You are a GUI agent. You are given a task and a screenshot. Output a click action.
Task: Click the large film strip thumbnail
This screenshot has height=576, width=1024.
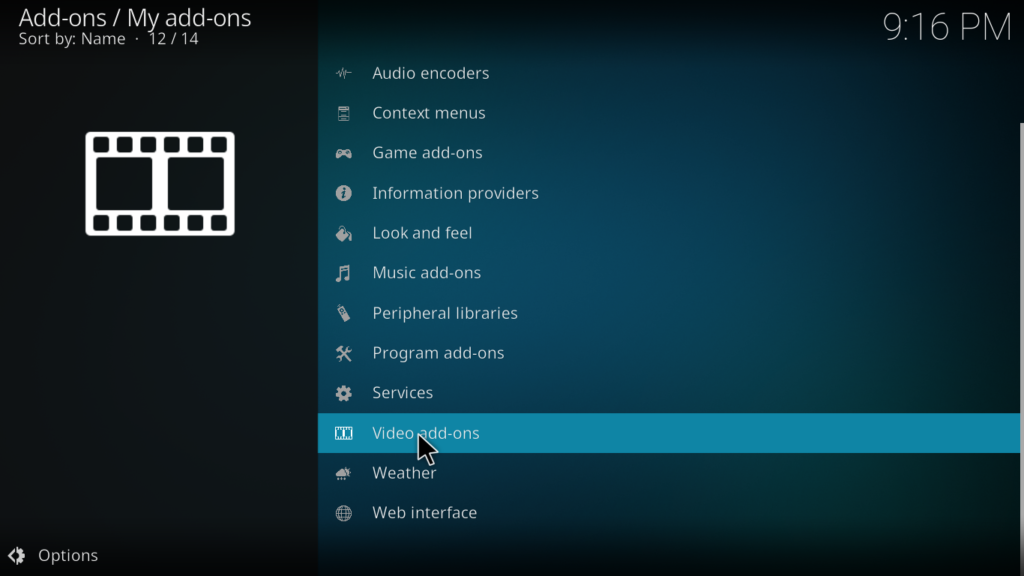160,183
